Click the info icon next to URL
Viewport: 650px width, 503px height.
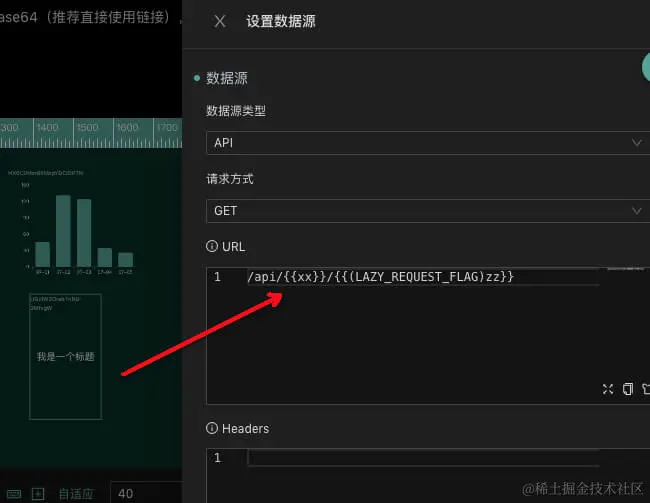pyautogui.click(x=212, y=246)
